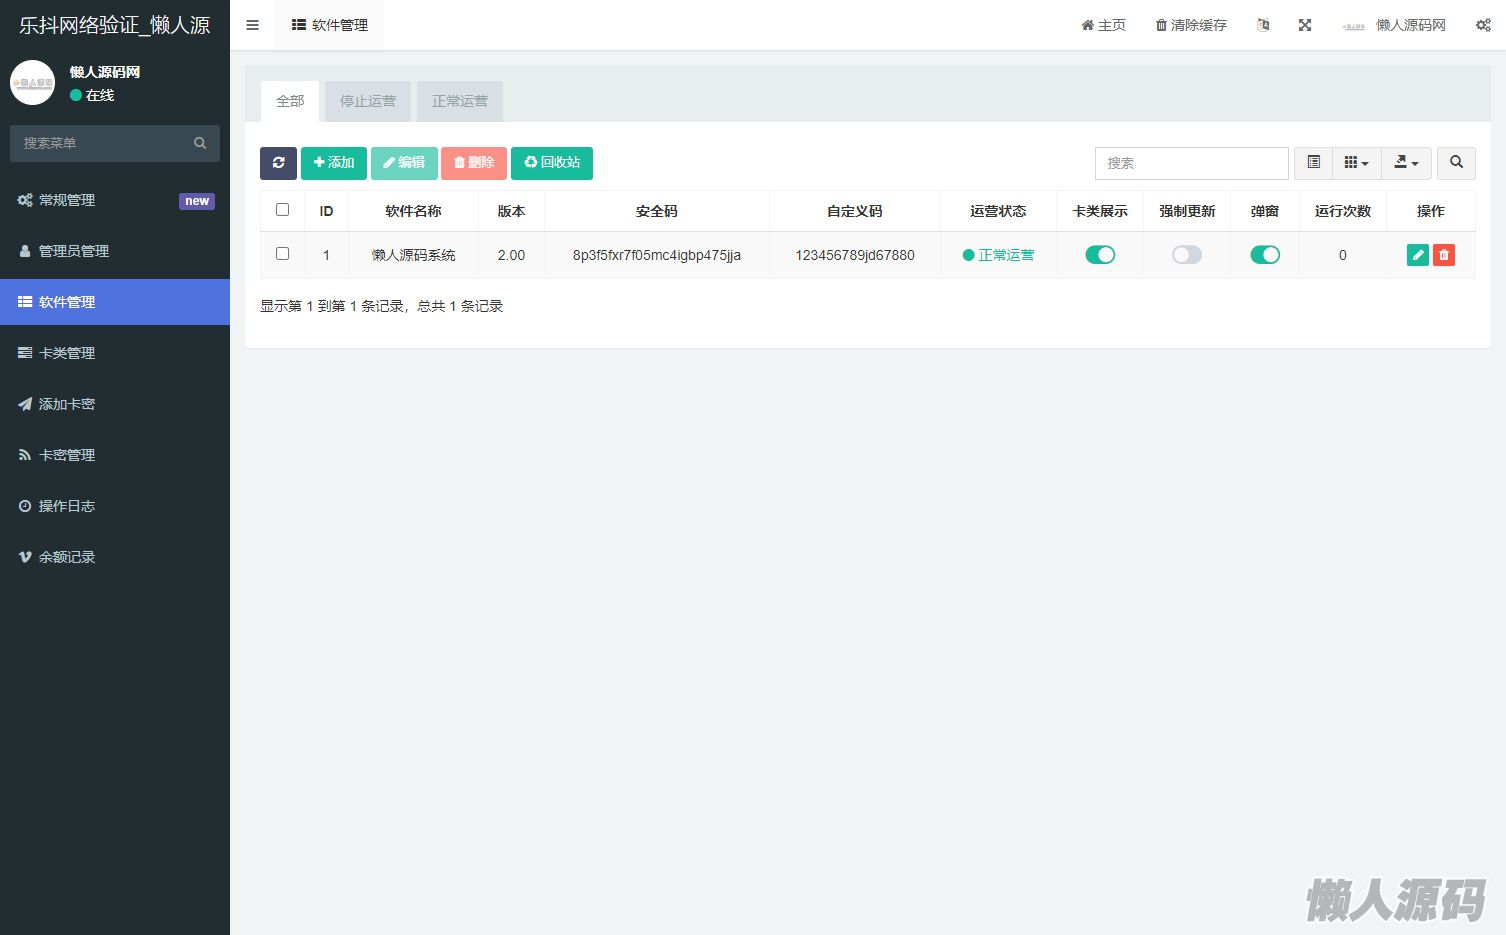1506x935 pixels.
Task: Click 清除缓存 in the header
Action: 1191,25
